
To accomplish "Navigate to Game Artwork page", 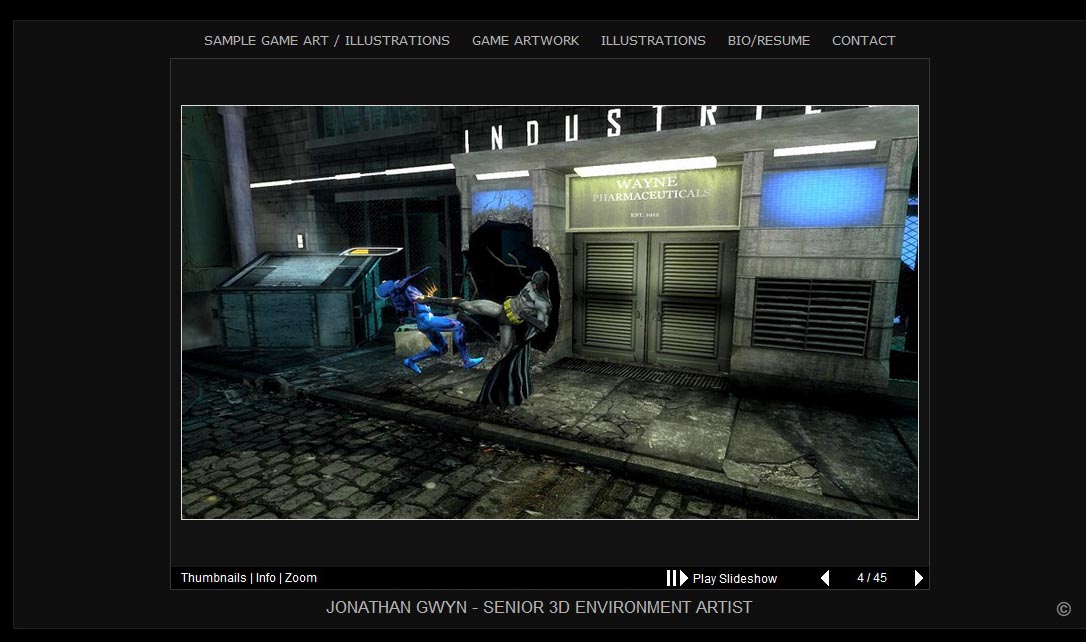I will click(x=525, y=41).
